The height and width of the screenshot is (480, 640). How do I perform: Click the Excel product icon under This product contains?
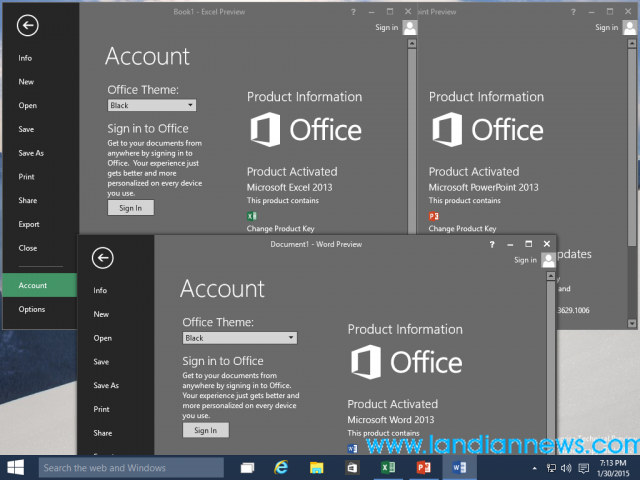[x=251, y=216]
